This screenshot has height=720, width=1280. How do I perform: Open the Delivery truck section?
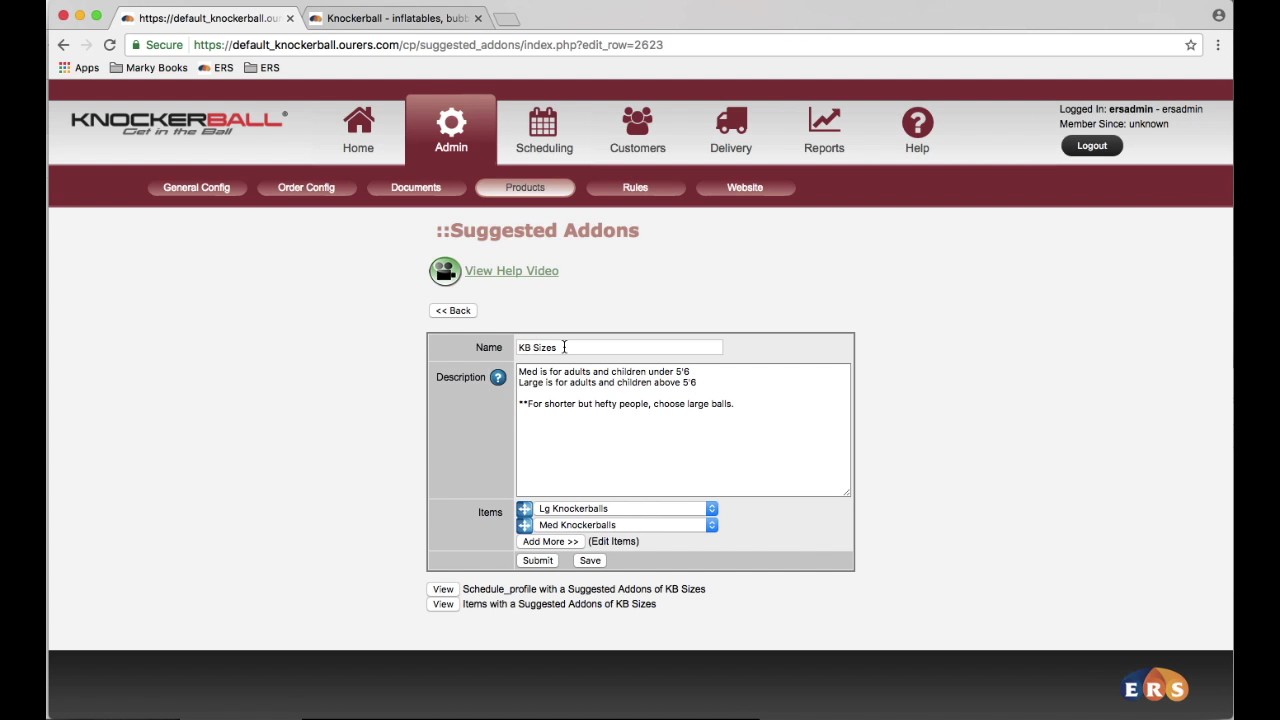[x=731, y=131]
